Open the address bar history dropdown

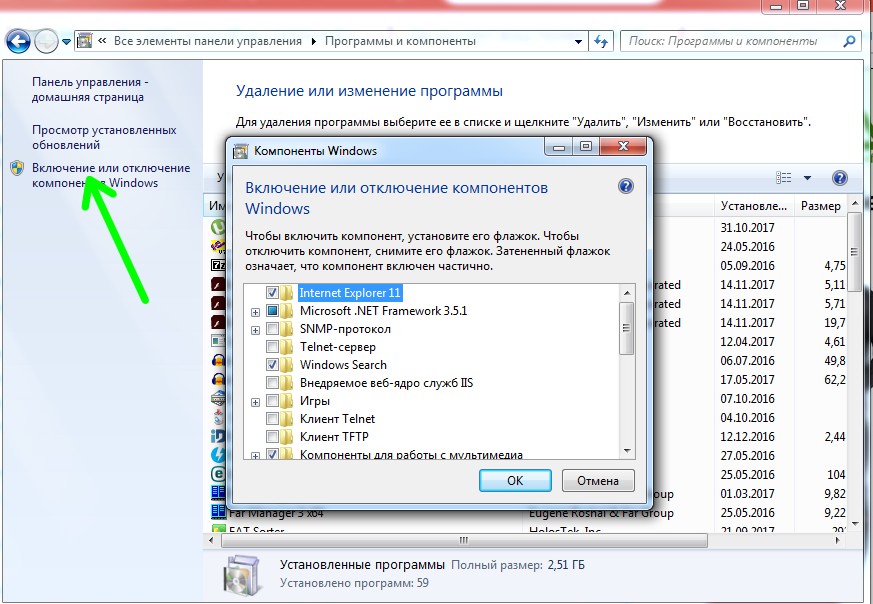(x=578, y=42)
